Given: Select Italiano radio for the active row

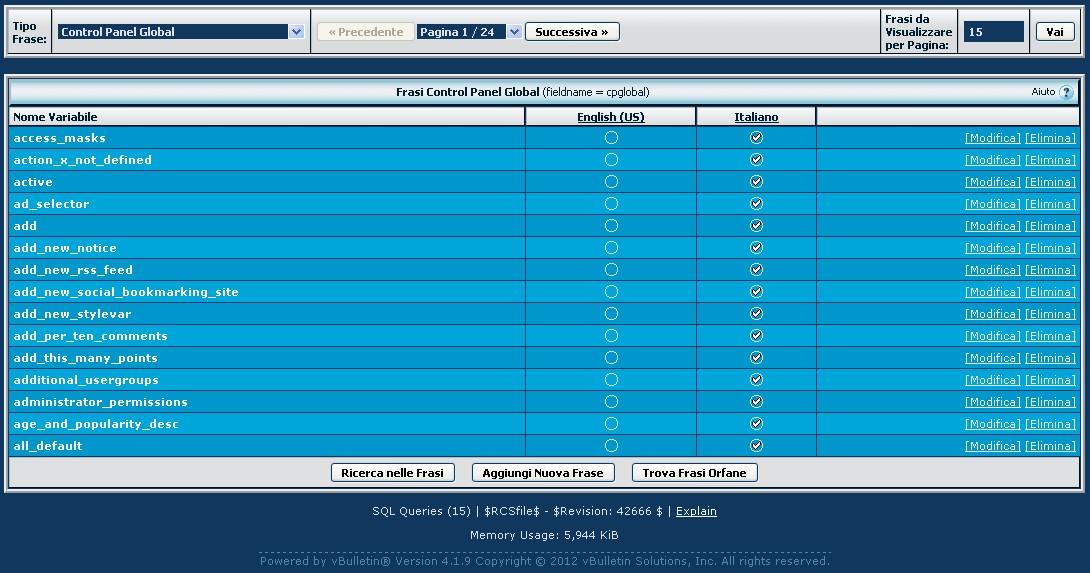Looking at the screenshot, I should click(x=756, y=182).
